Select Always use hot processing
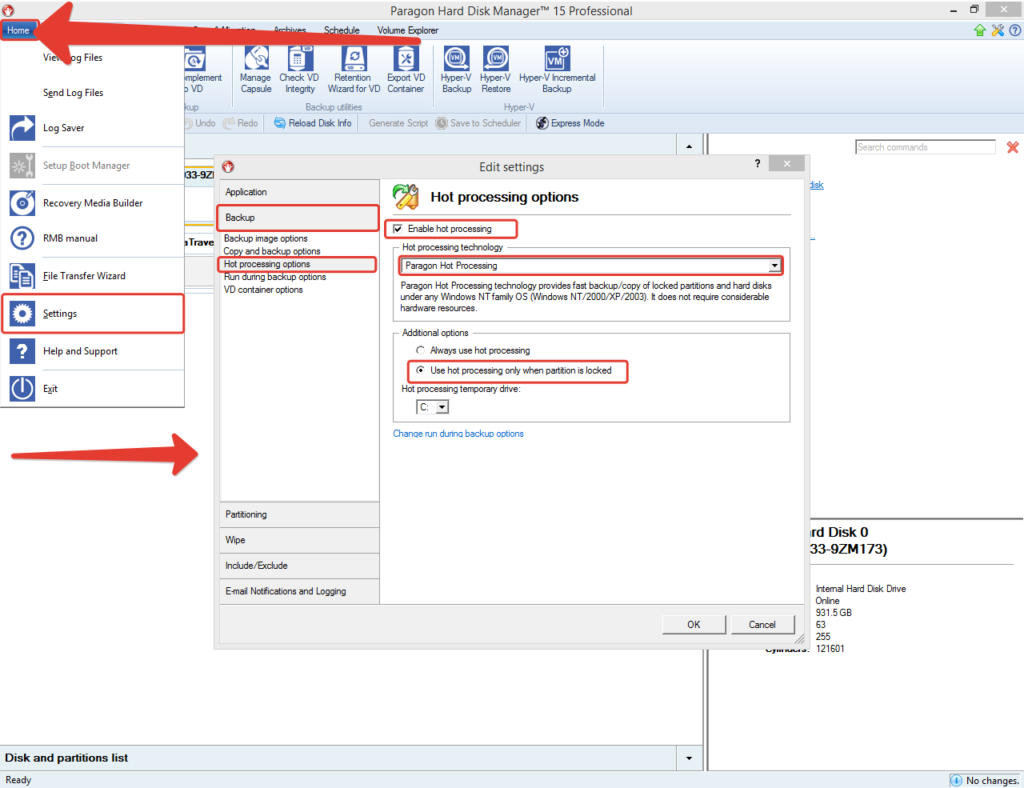The height and width of the screenshot is (788, 1024). point(420,352)
